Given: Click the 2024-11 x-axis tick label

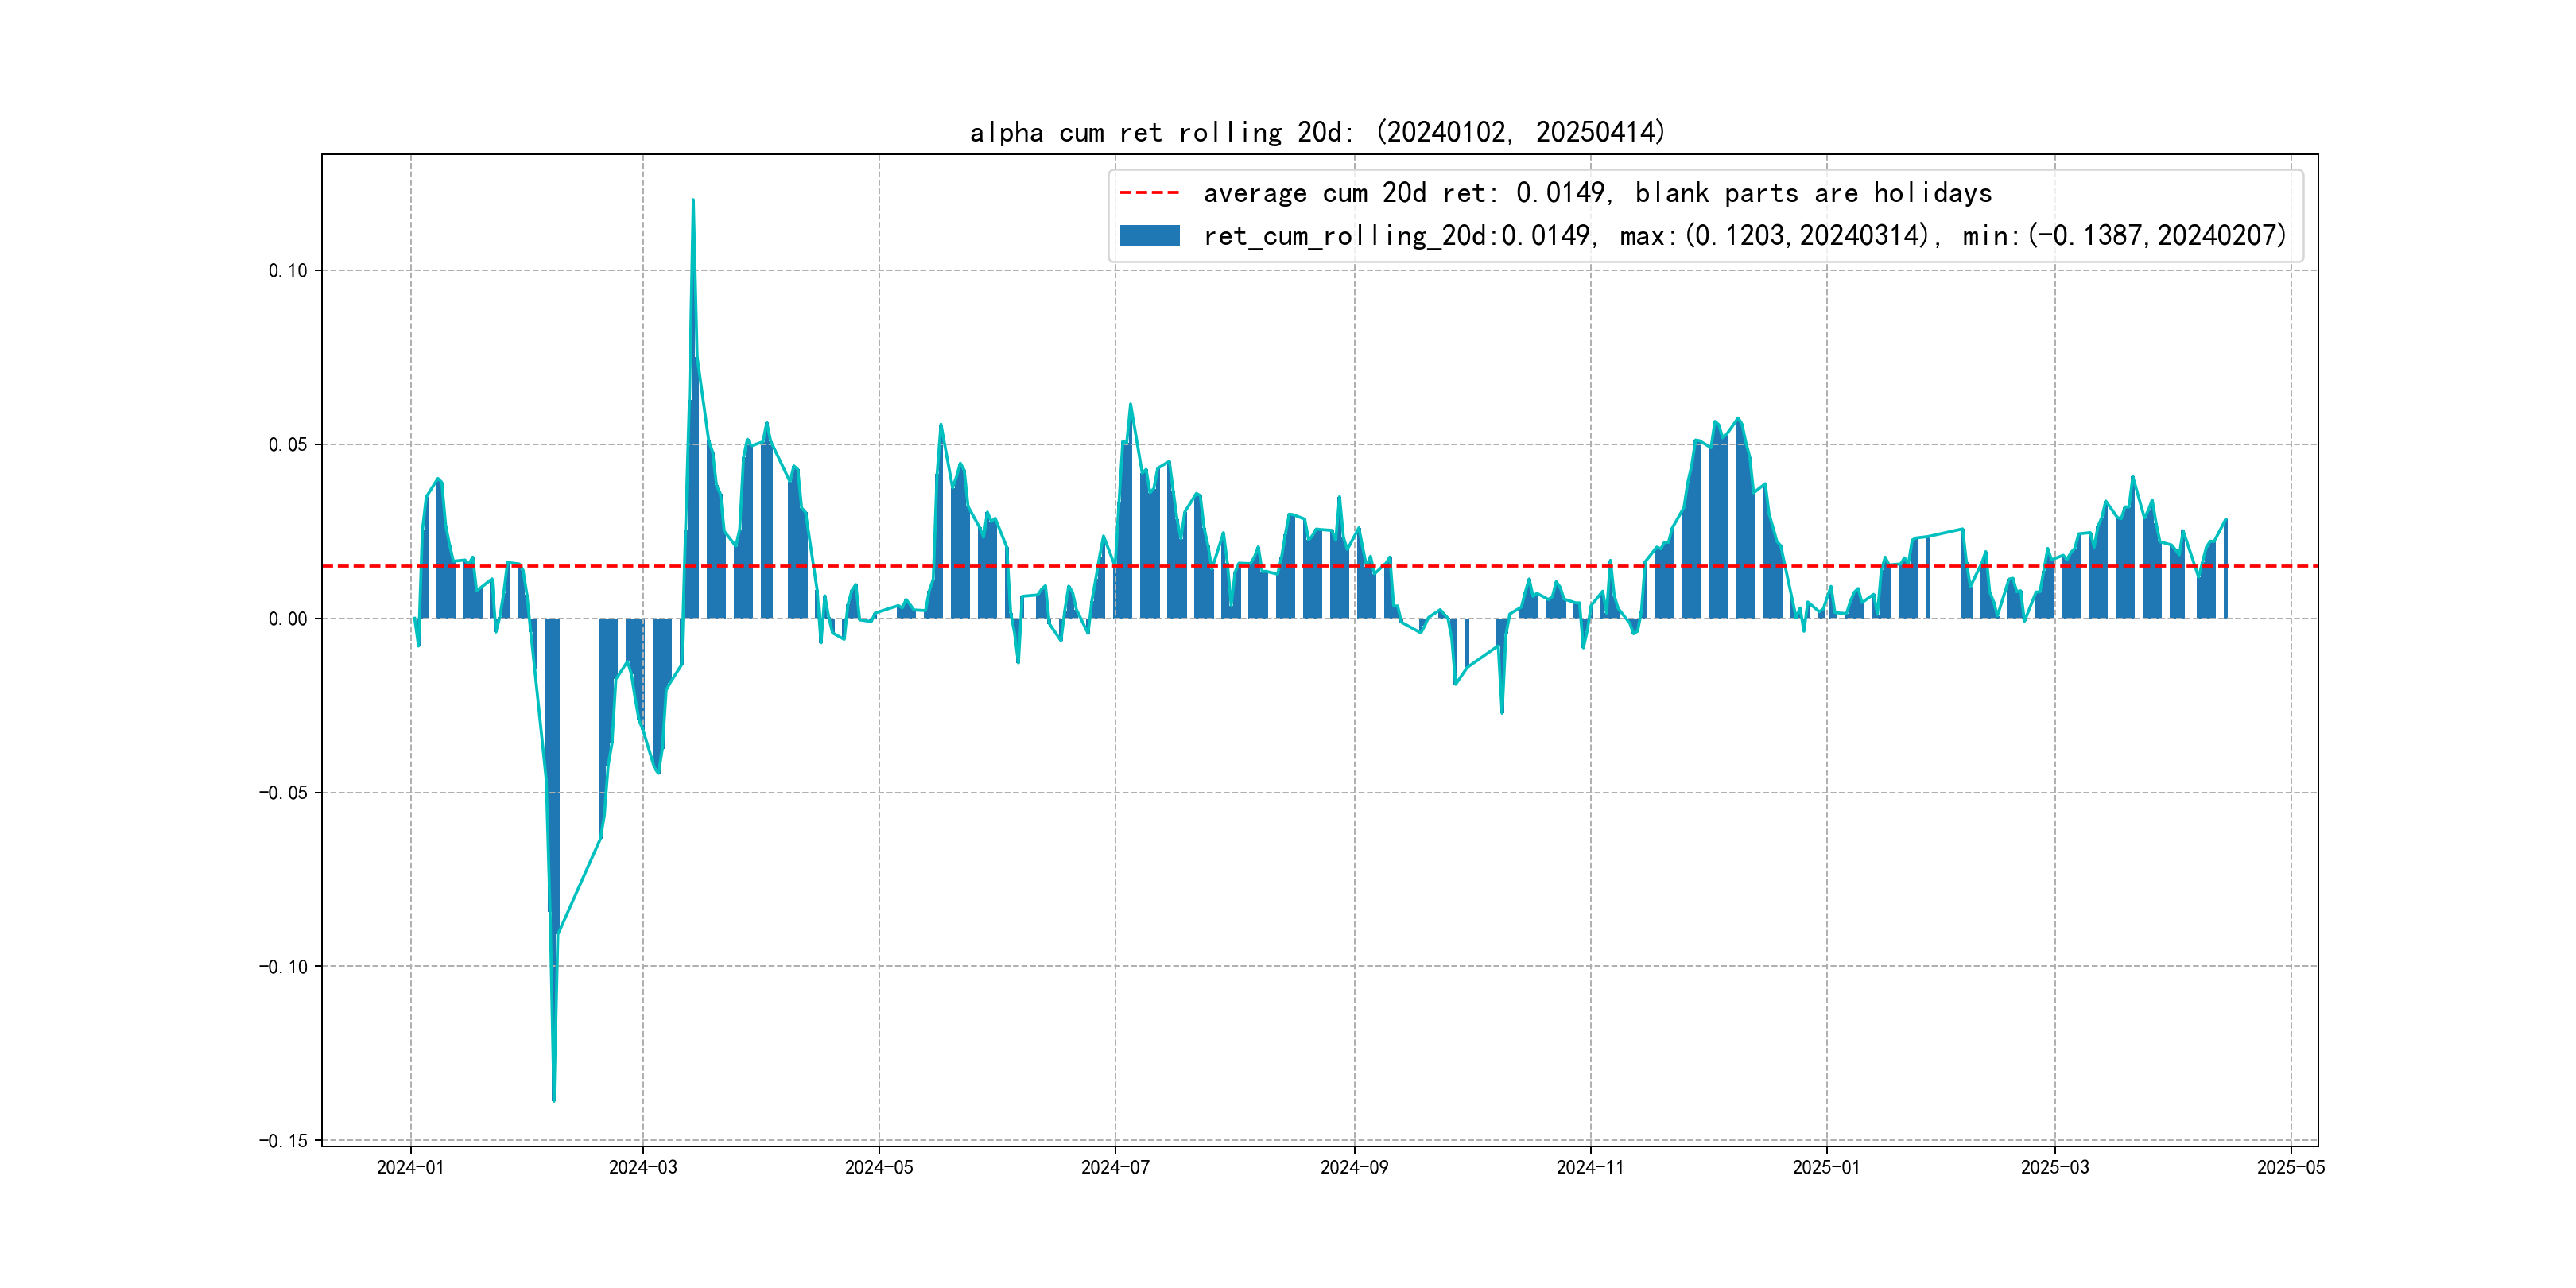Looking at the screenshot, I should tap(1590, 1167).
